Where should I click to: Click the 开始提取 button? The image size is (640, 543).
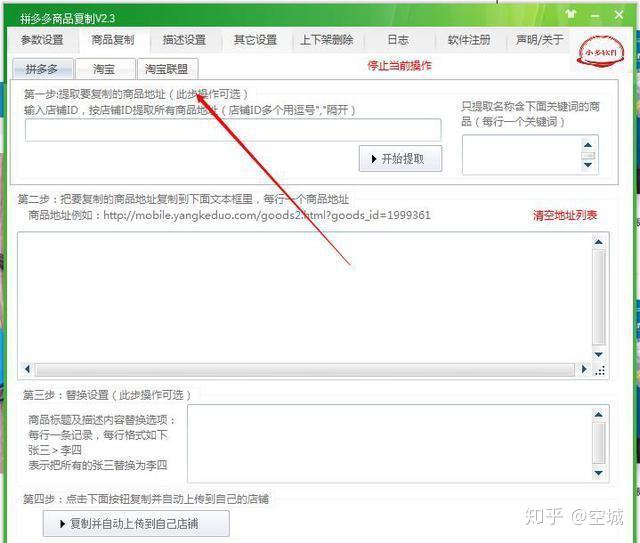pos(400,158)
